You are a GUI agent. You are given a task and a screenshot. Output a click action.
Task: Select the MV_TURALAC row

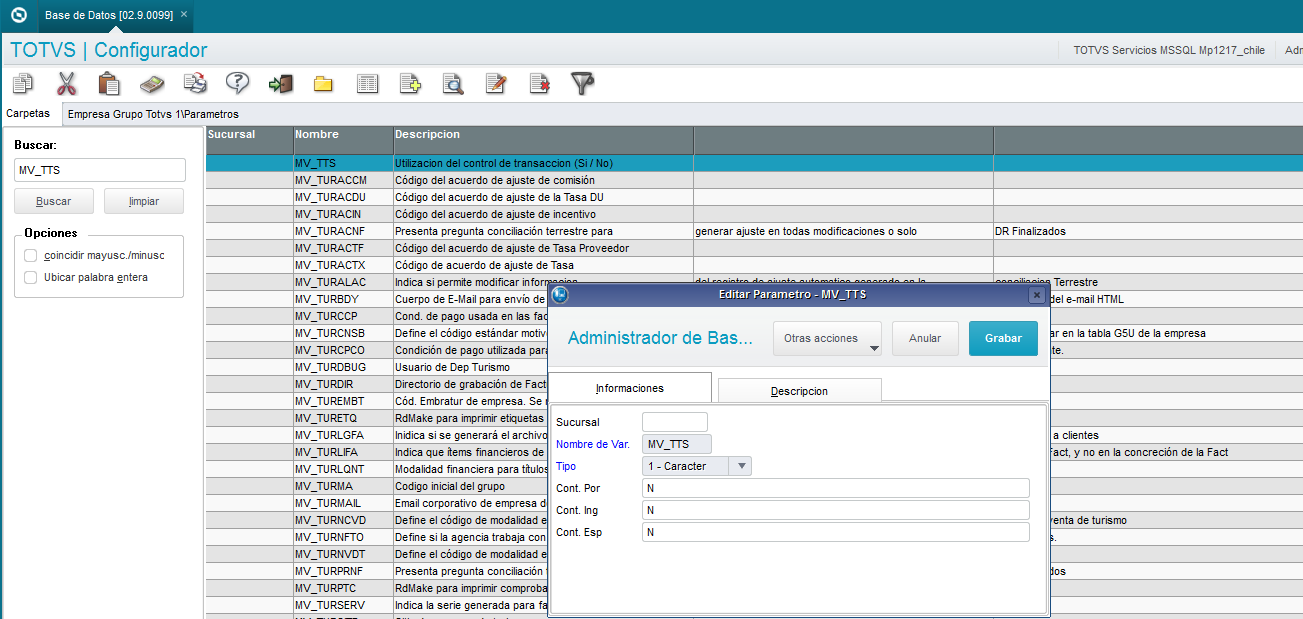pyautogui.click(x=754, y=282)
